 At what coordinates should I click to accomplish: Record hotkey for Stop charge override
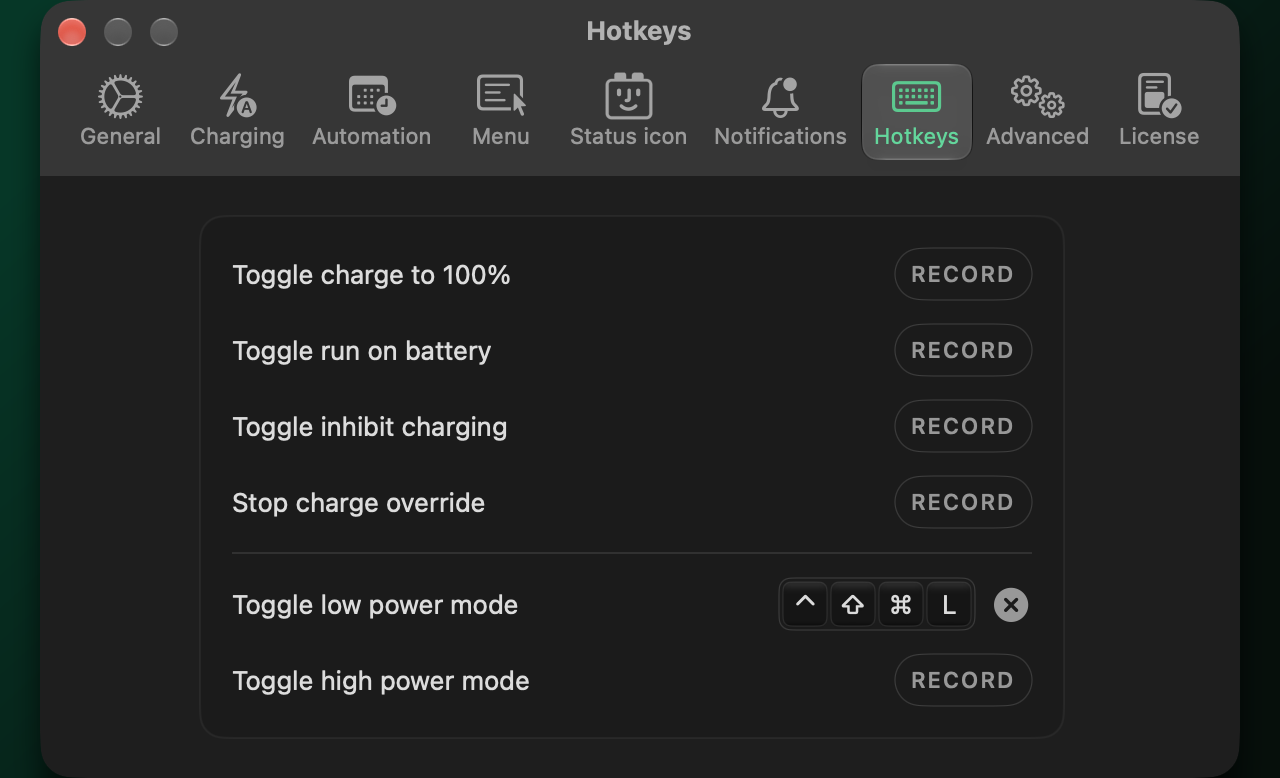click(962, 502)
